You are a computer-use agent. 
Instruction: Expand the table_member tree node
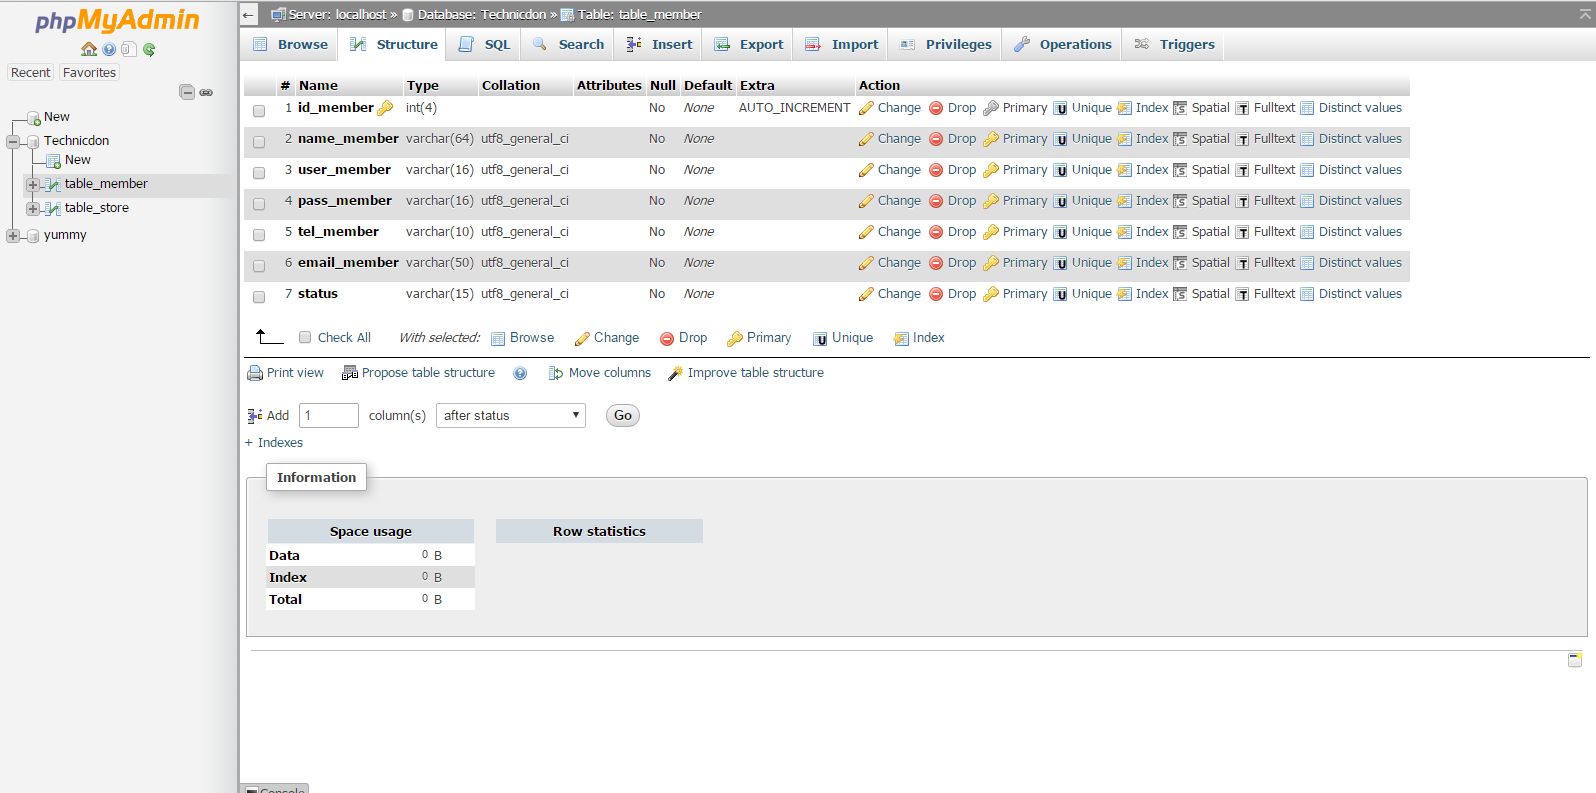pos(33,185)
